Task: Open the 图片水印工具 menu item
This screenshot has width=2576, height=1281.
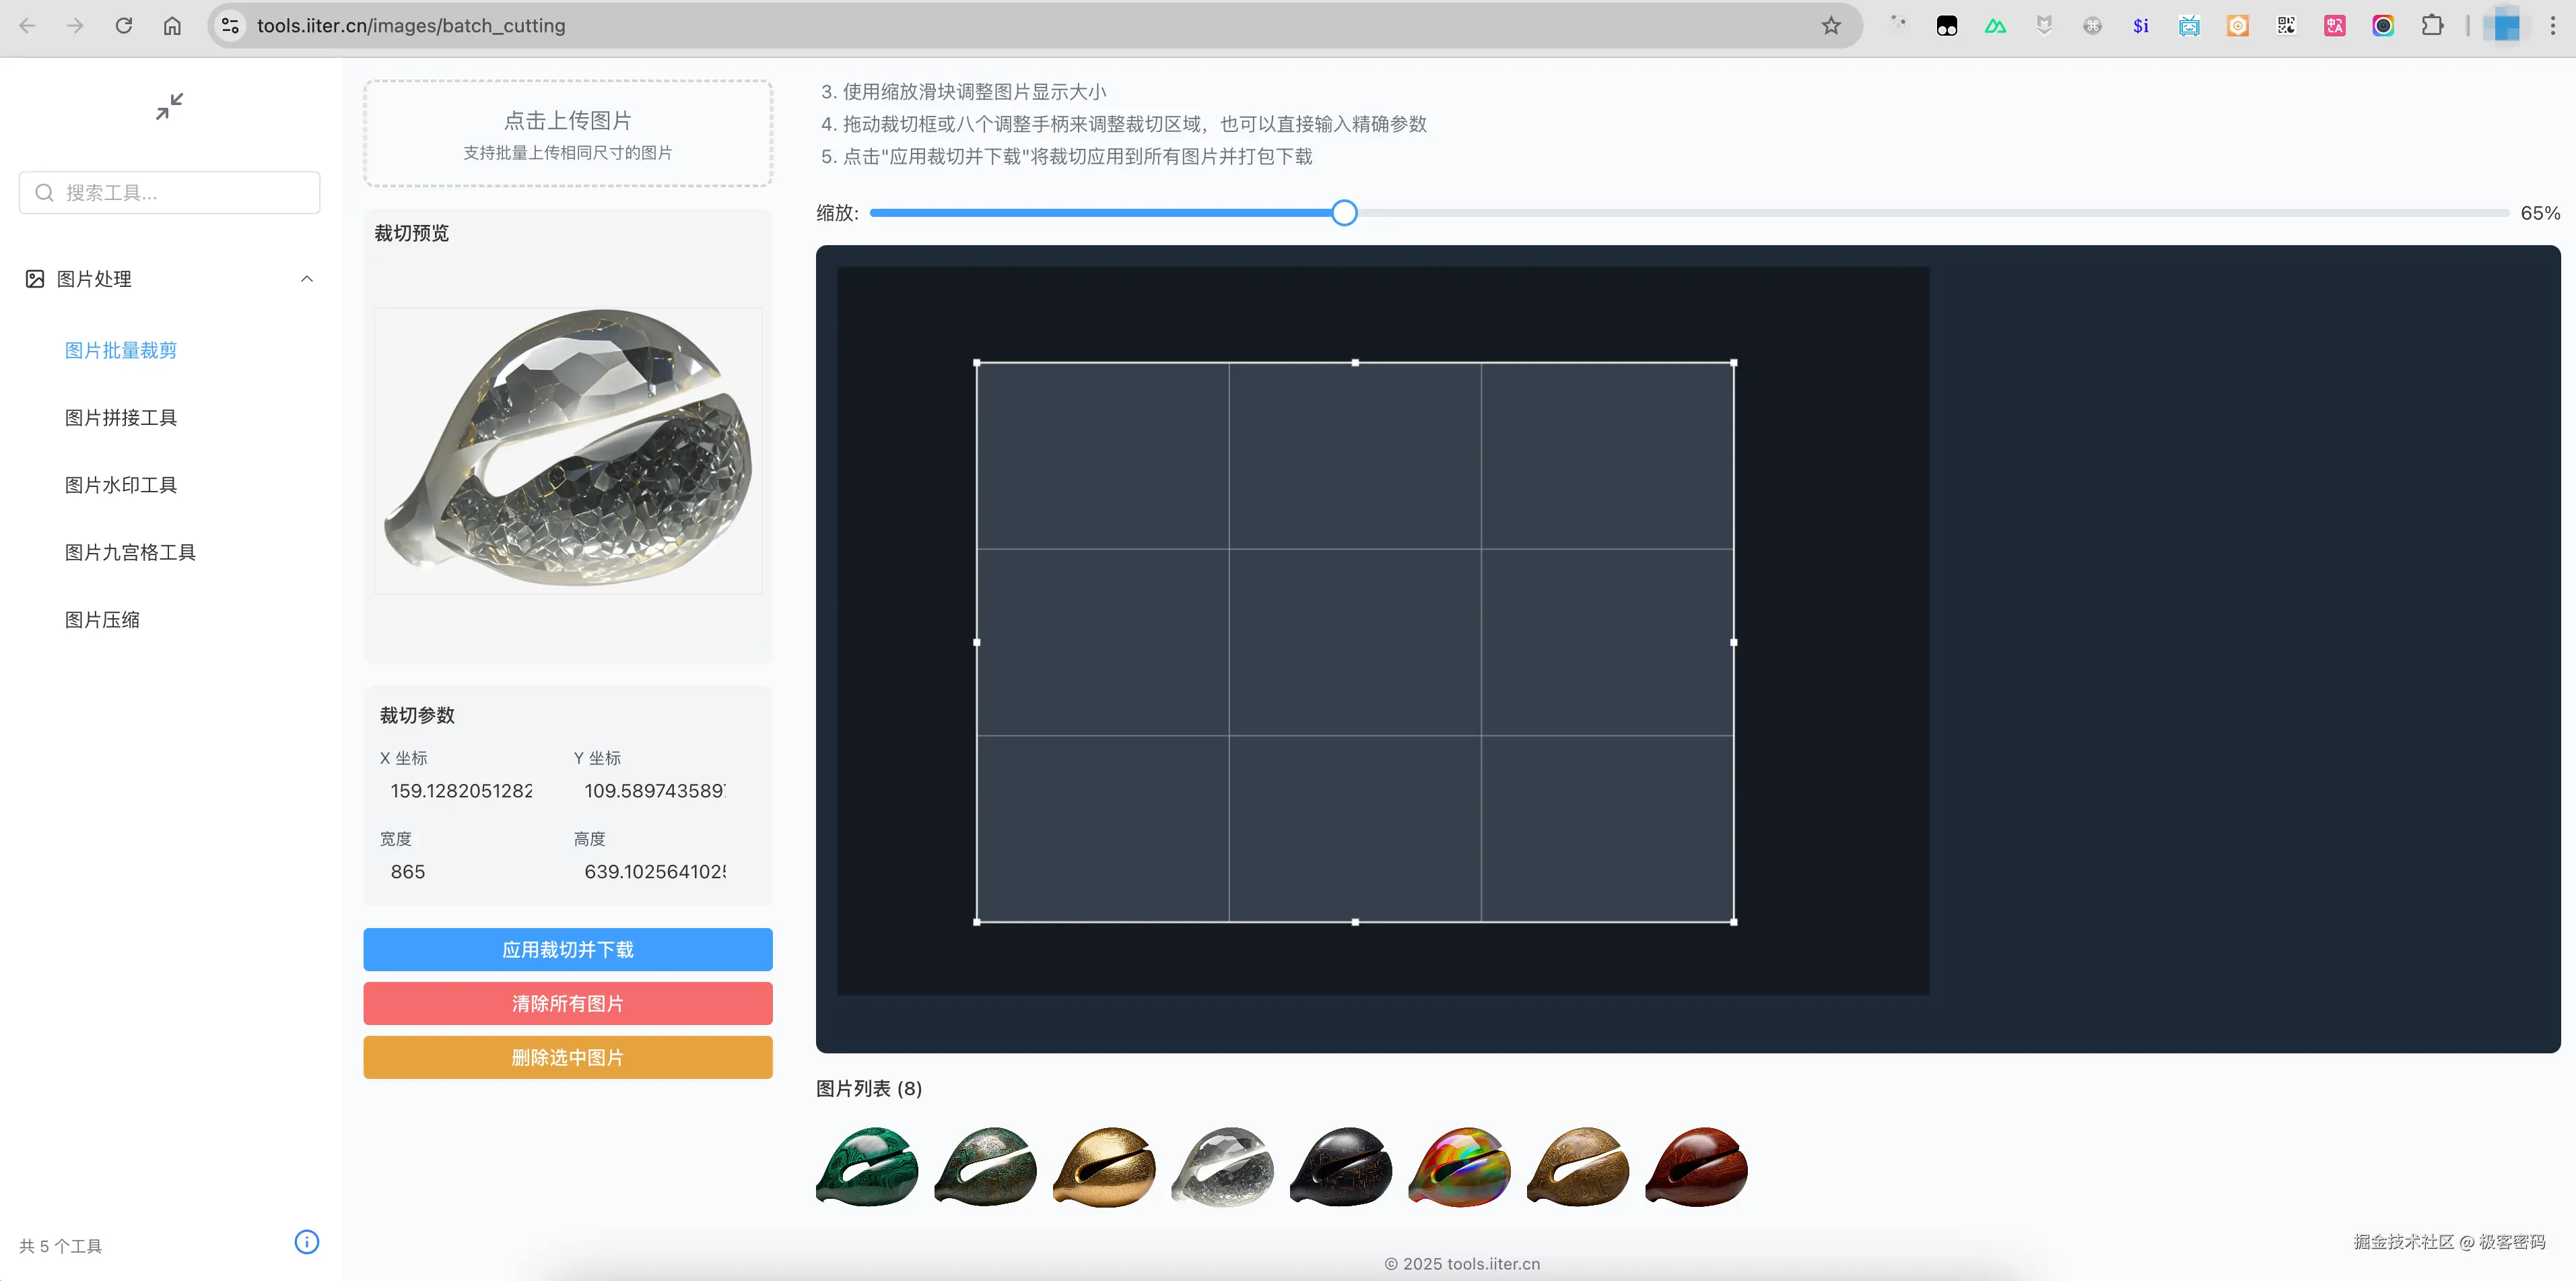Action: (x=121, y=485)
